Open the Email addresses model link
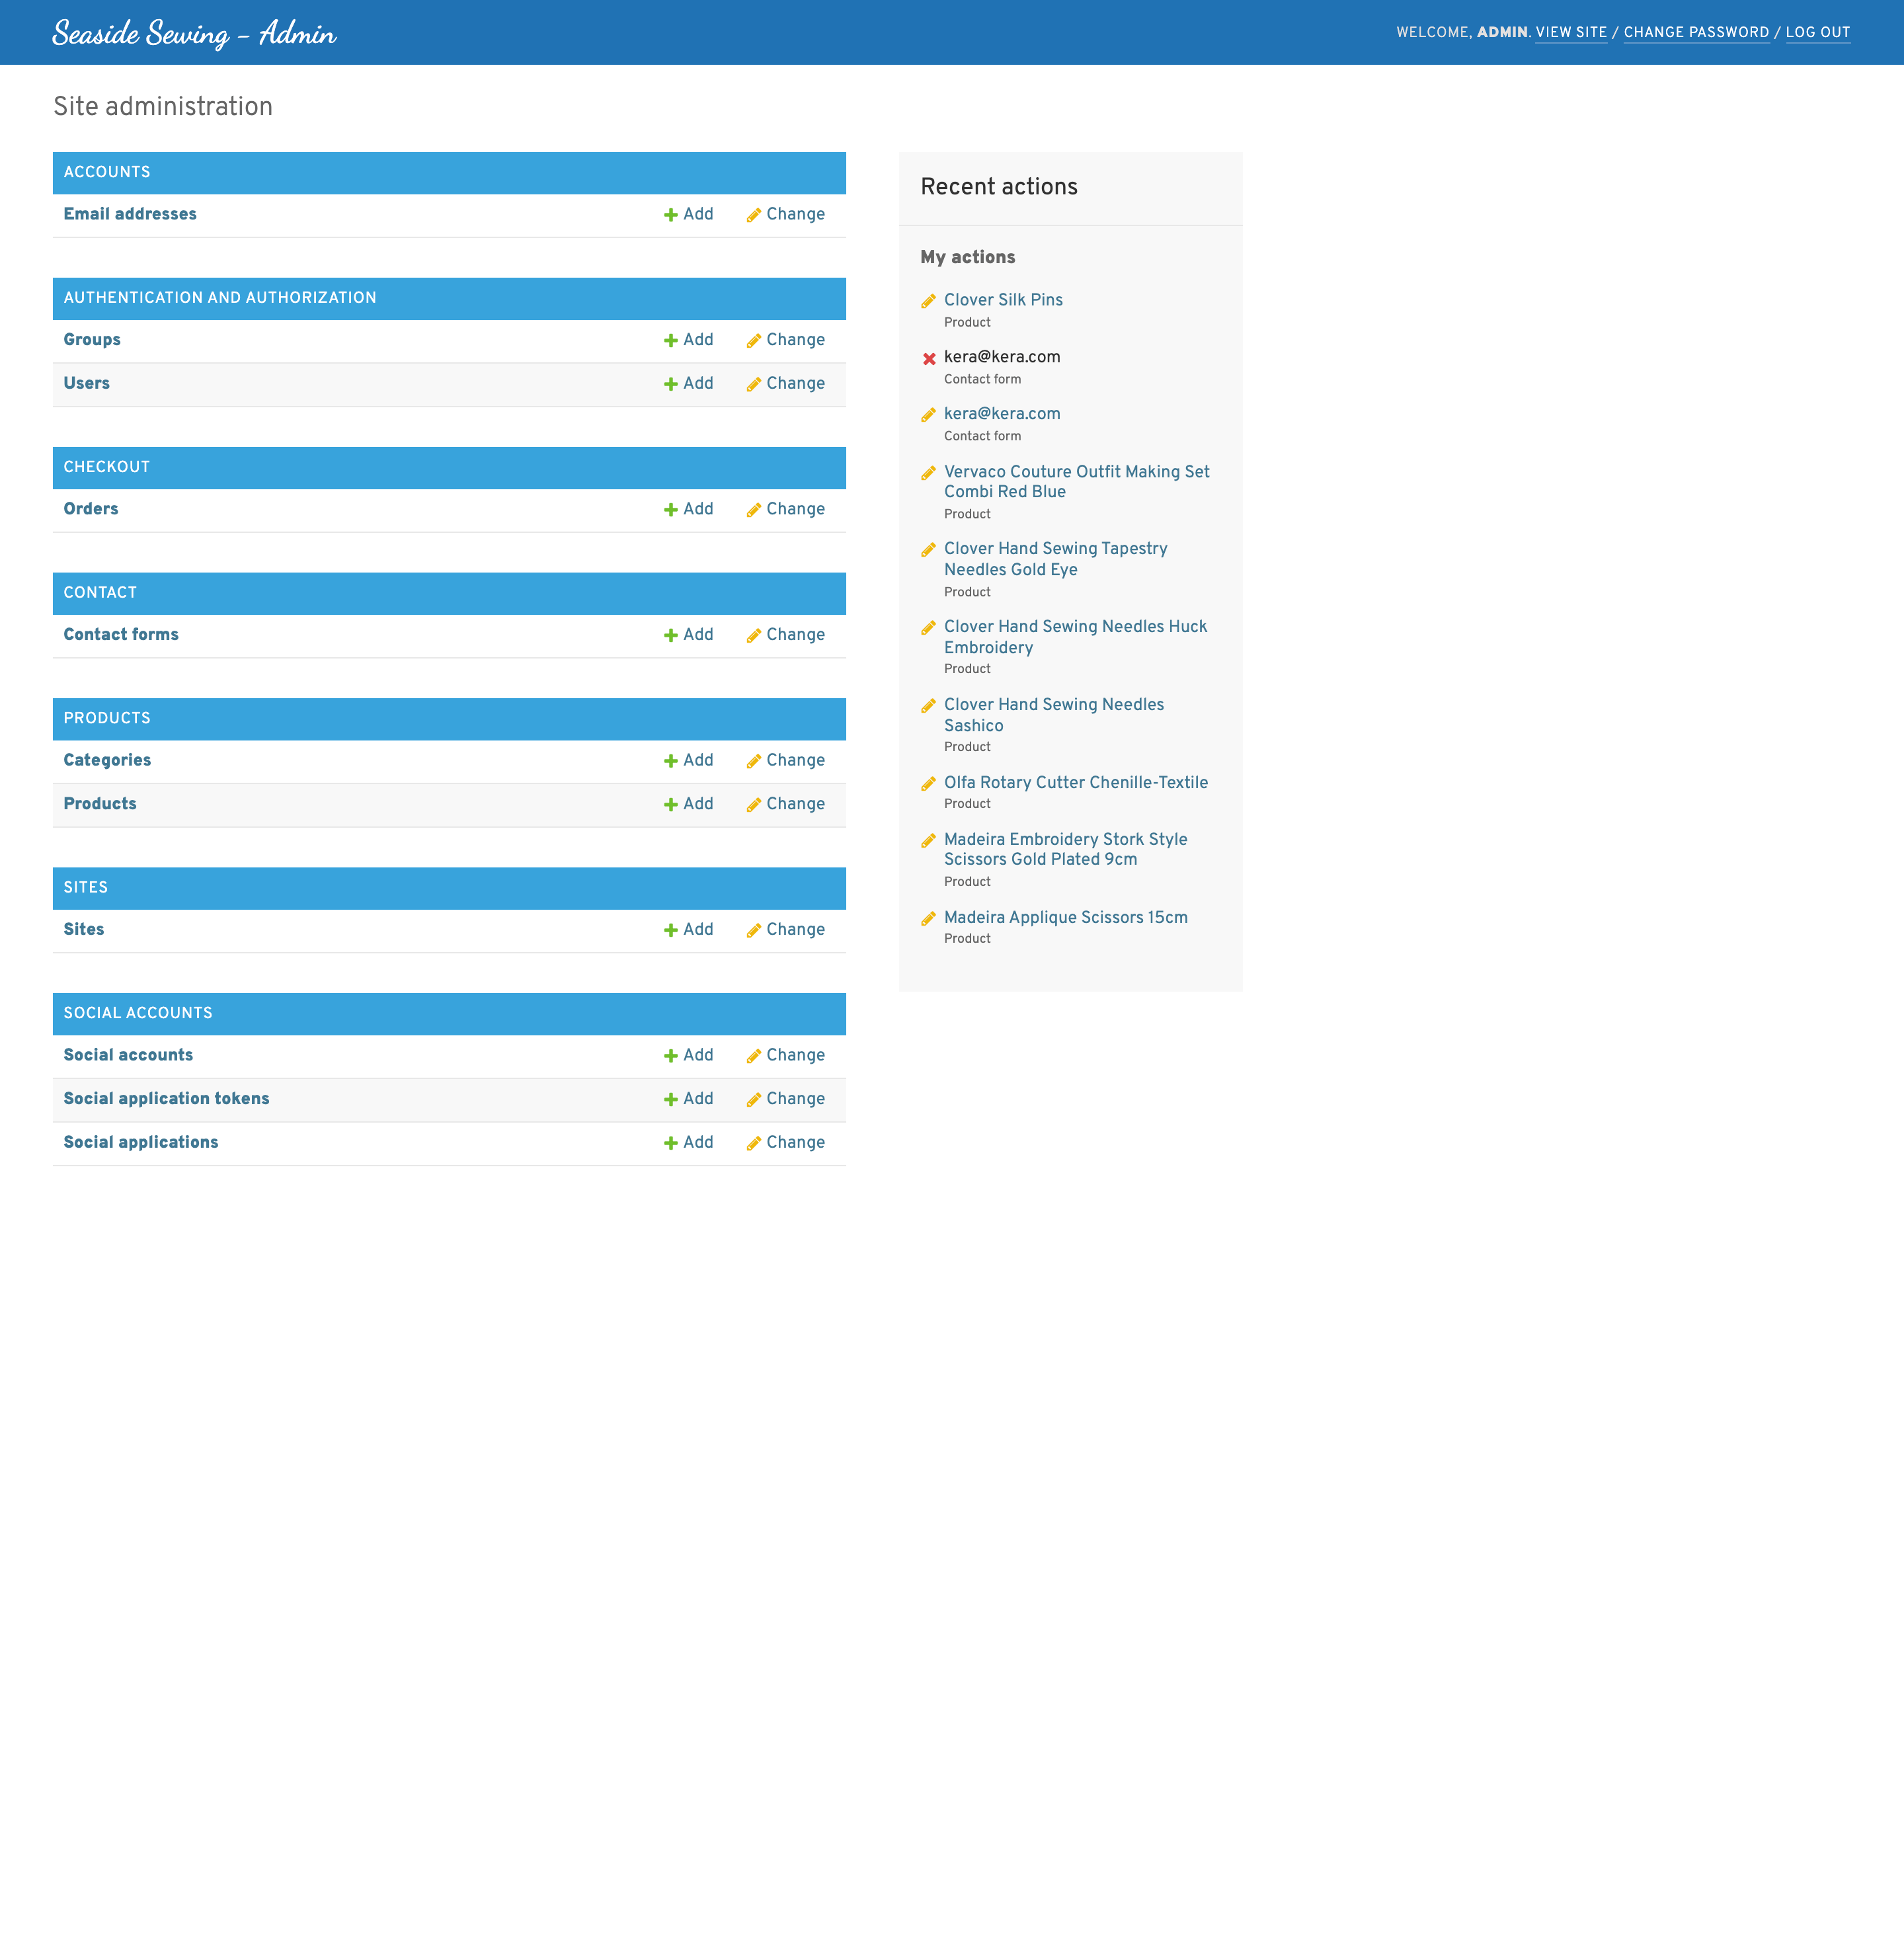Image resolution: width=1904 pixels, height=1957 pixels. [x=130, y=214]
